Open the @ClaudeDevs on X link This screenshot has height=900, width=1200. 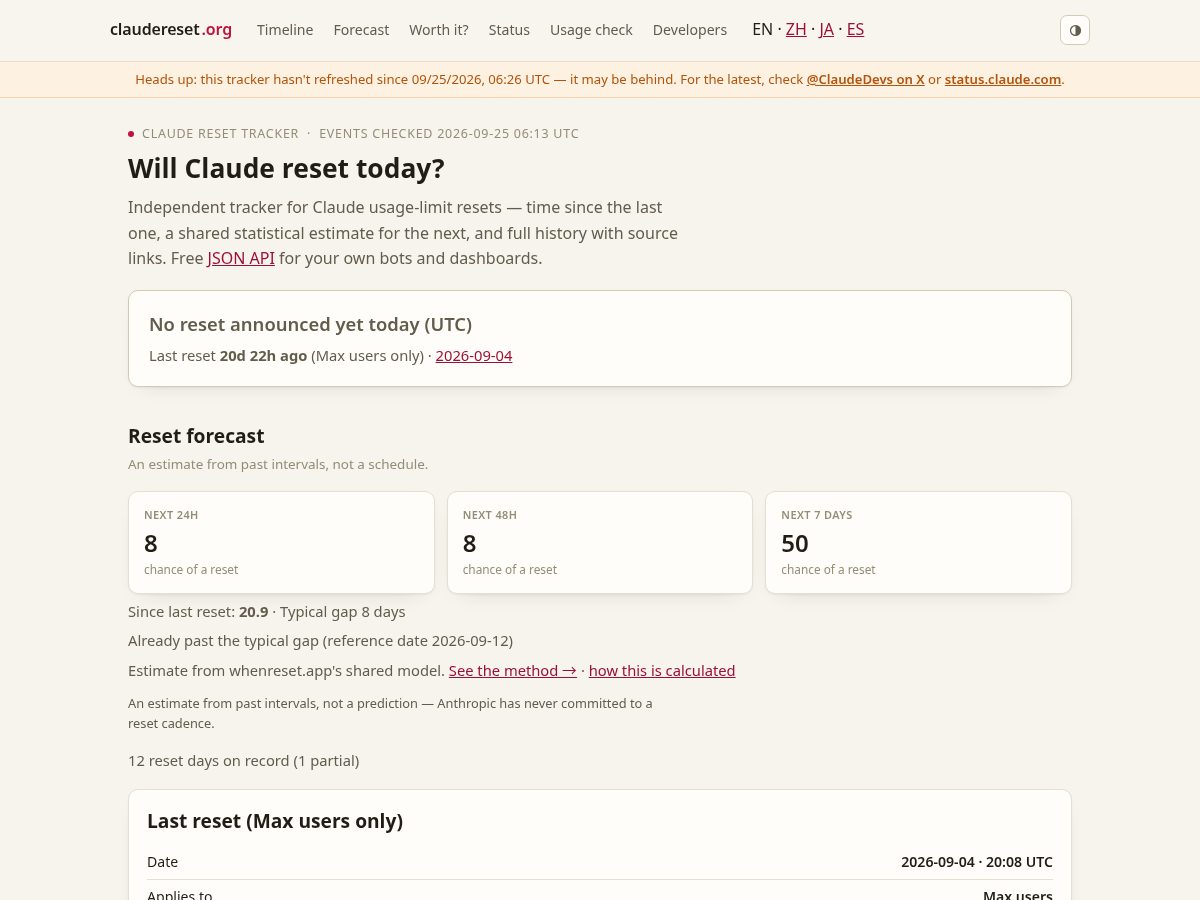point(865,79)
